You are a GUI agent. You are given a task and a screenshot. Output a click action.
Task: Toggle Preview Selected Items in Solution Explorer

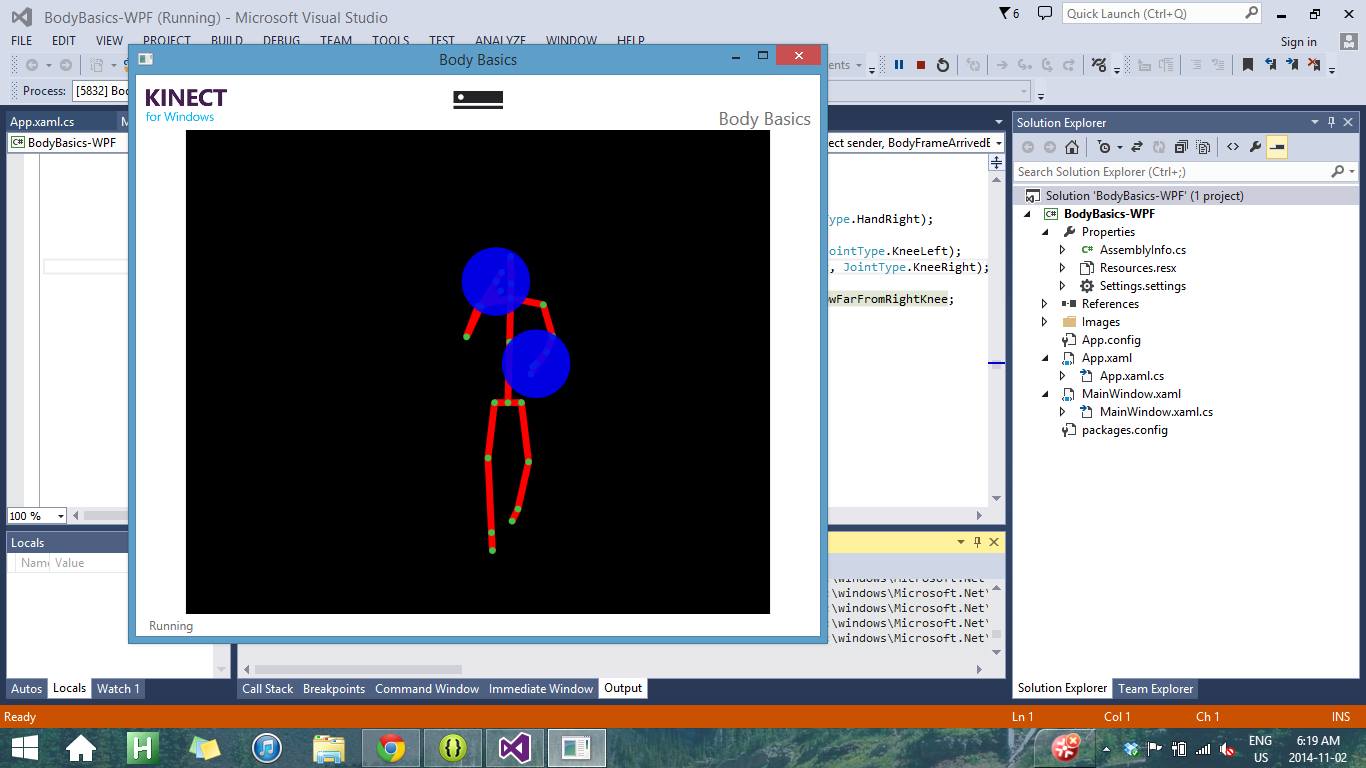tap(1277, 147)
